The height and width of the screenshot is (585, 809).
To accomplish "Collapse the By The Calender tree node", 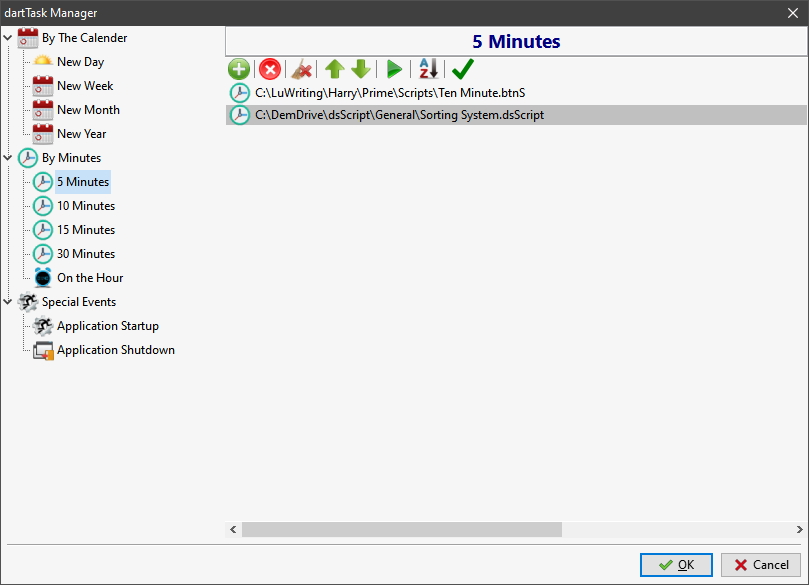I will [x=8, y=38].
